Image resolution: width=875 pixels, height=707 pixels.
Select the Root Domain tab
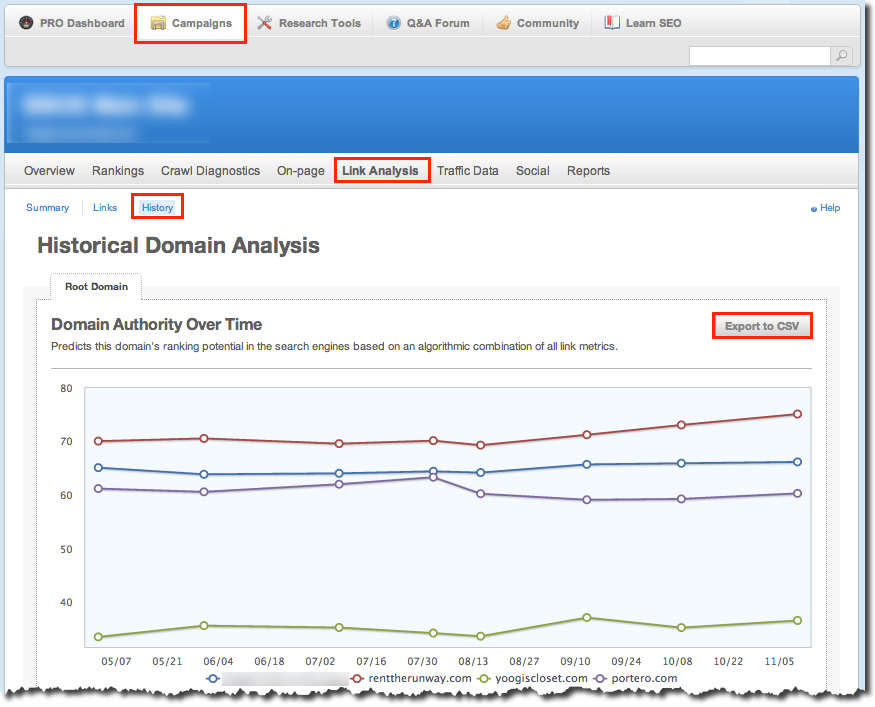[x=96, y=287]
